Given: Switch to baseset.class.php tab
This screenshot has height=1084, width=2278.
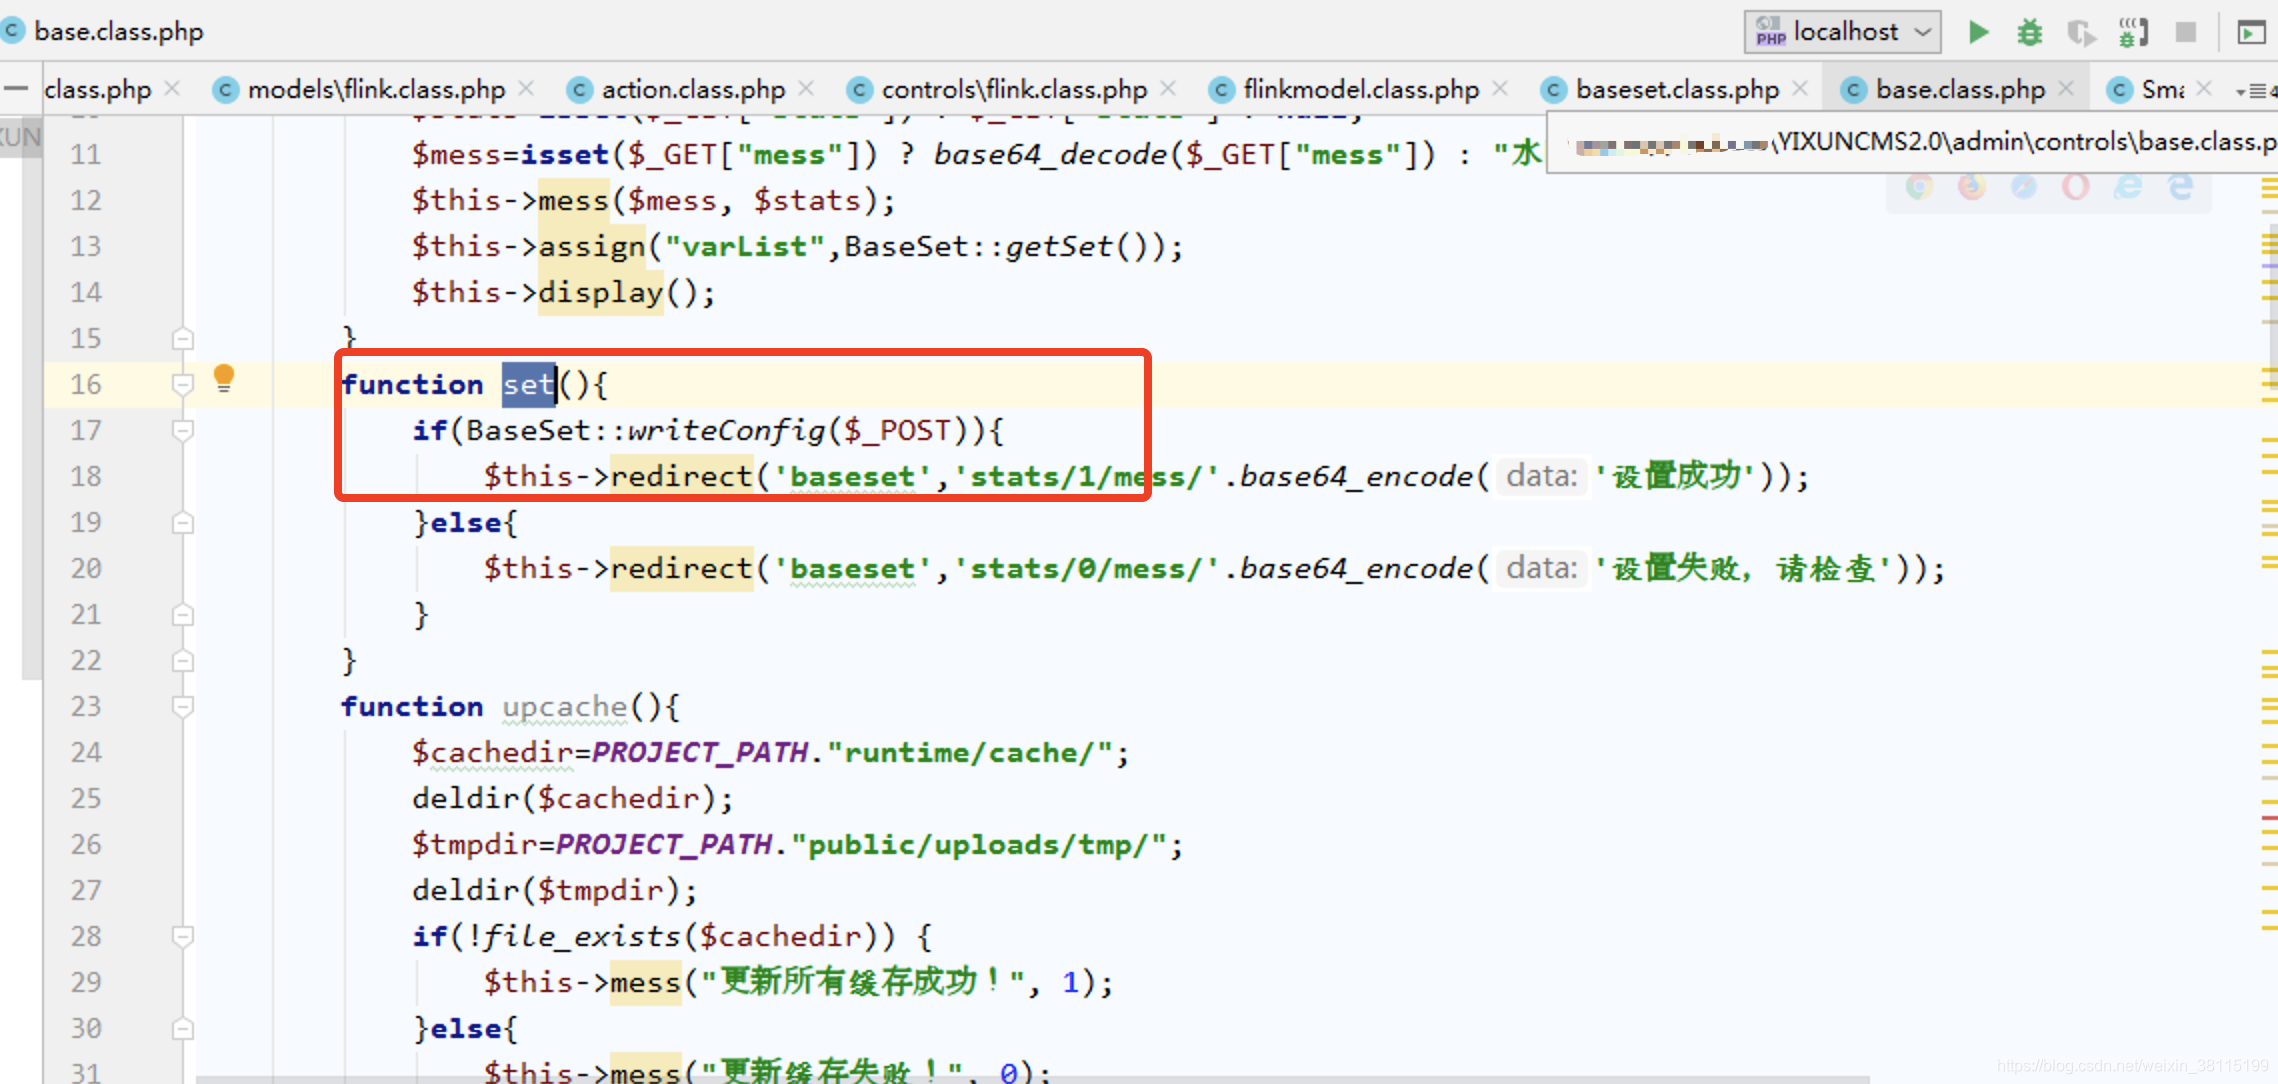Looking at the screenshot, I should (x=1677, y=90).
